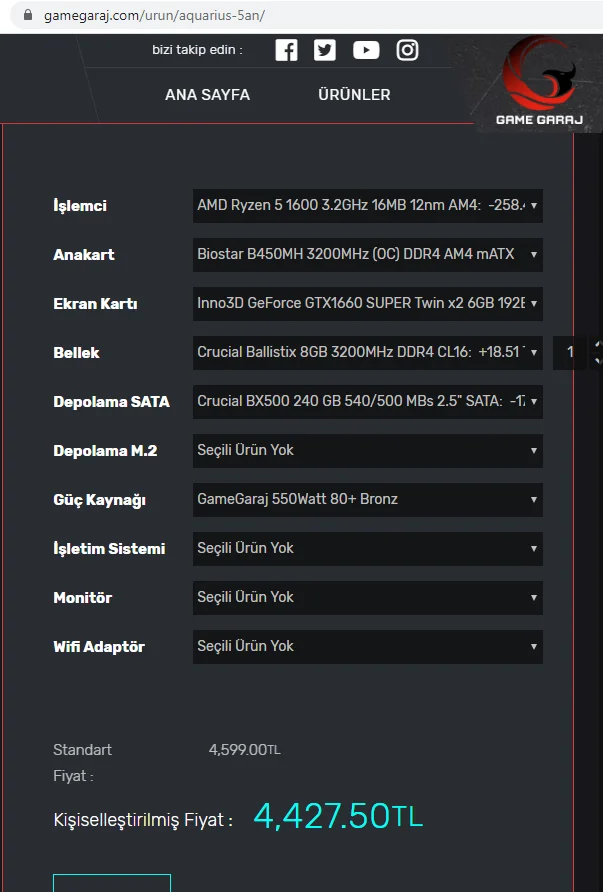The width and height of the screenshot is (603, 892).
Task: Open the ÜRÜNLER menu item
Action: 354,95
